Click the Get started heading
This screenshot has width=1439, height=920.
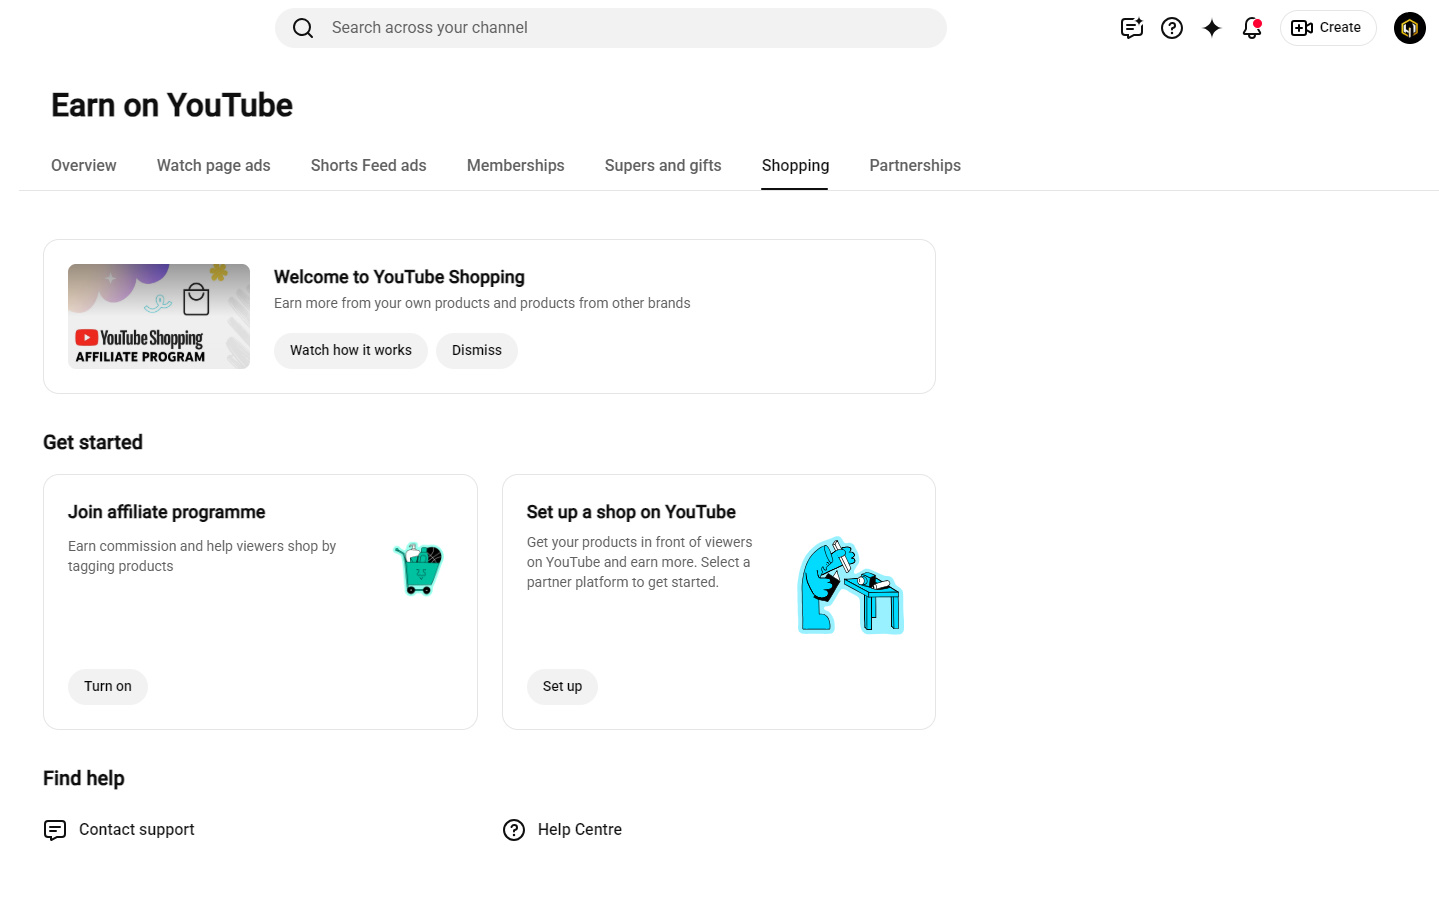point(93,442)
